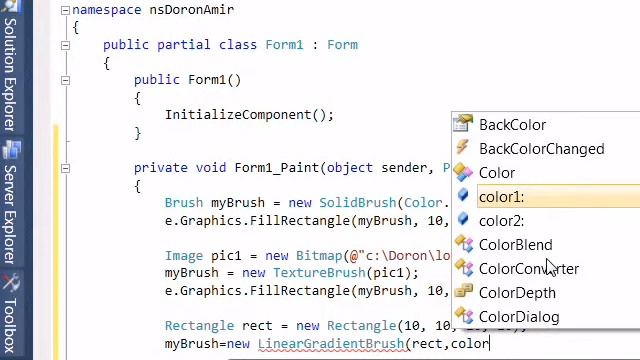This screenshot has width=640, height=360.
Task: Place cursor after typed word color
Action: 489,344
